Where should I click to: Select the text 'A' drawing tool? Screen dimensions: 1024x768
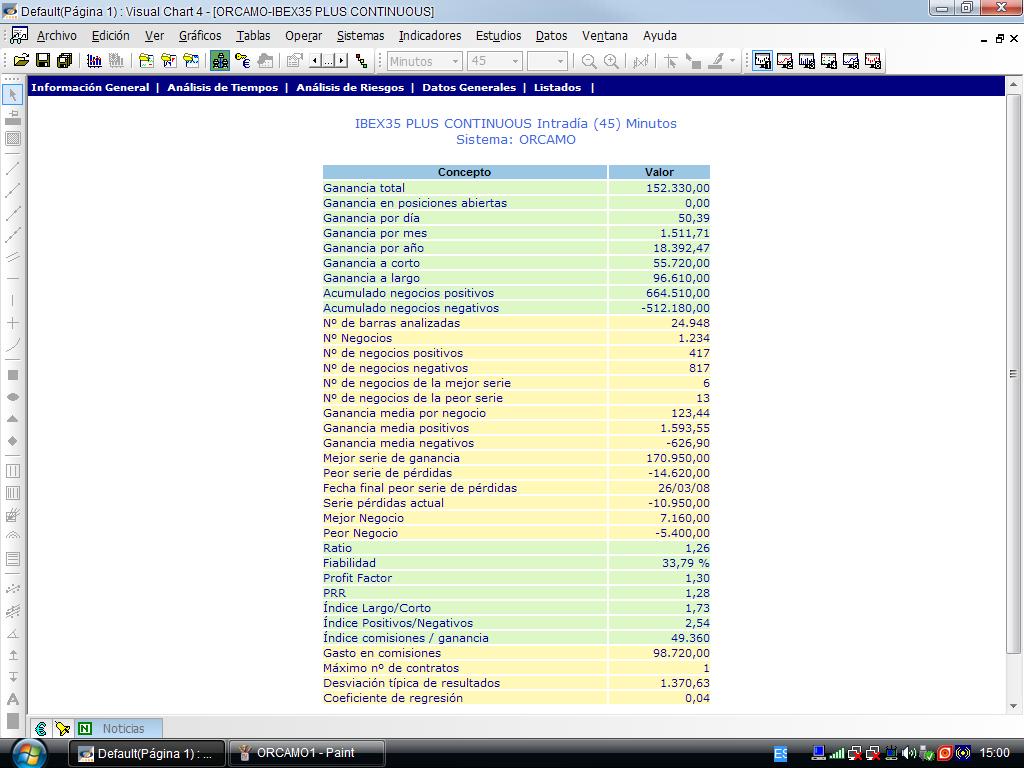13,699
